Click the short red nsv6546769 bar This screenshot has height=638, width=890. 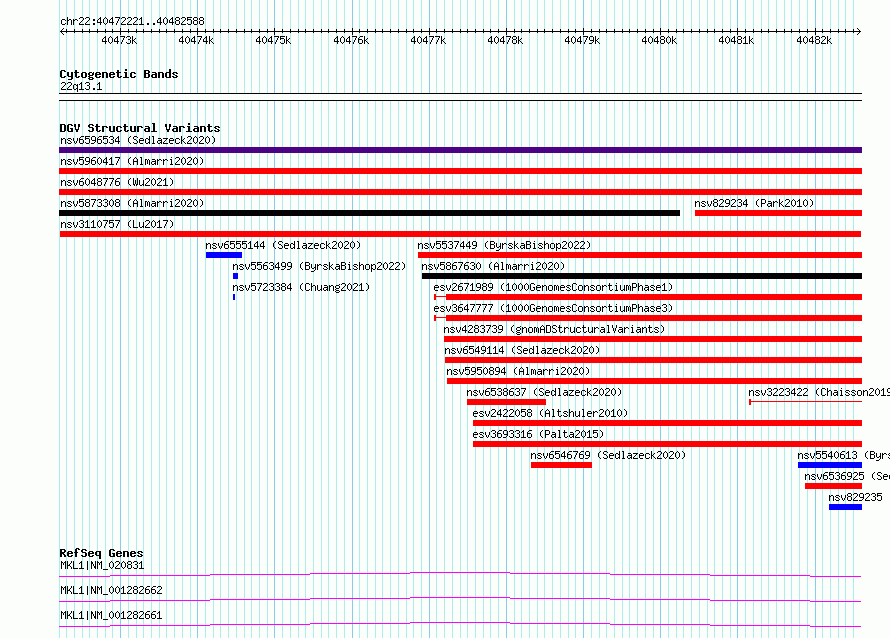561,465
